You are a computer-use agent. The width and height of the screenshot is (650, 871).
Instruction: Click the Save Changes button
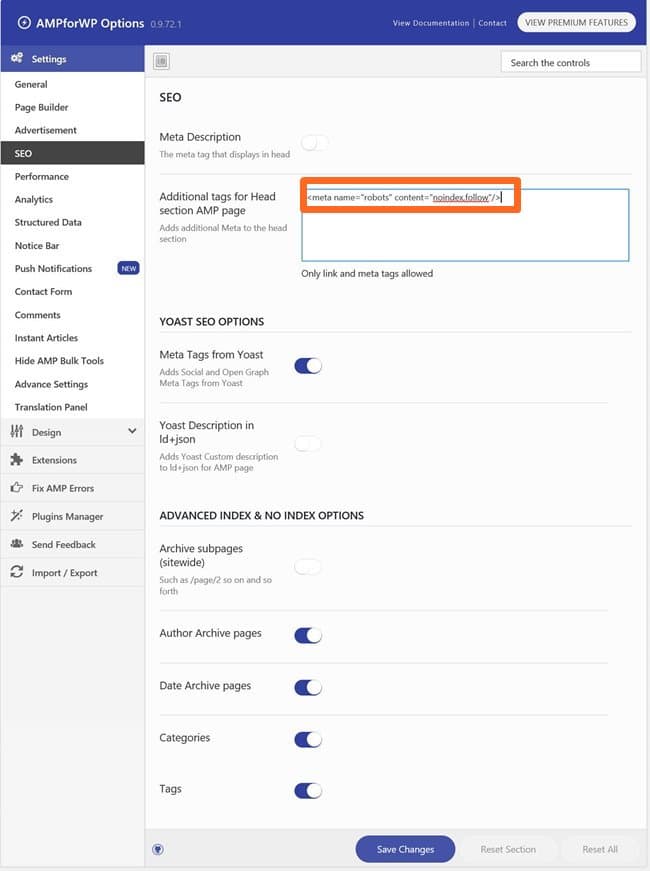(x=405, y=849)
